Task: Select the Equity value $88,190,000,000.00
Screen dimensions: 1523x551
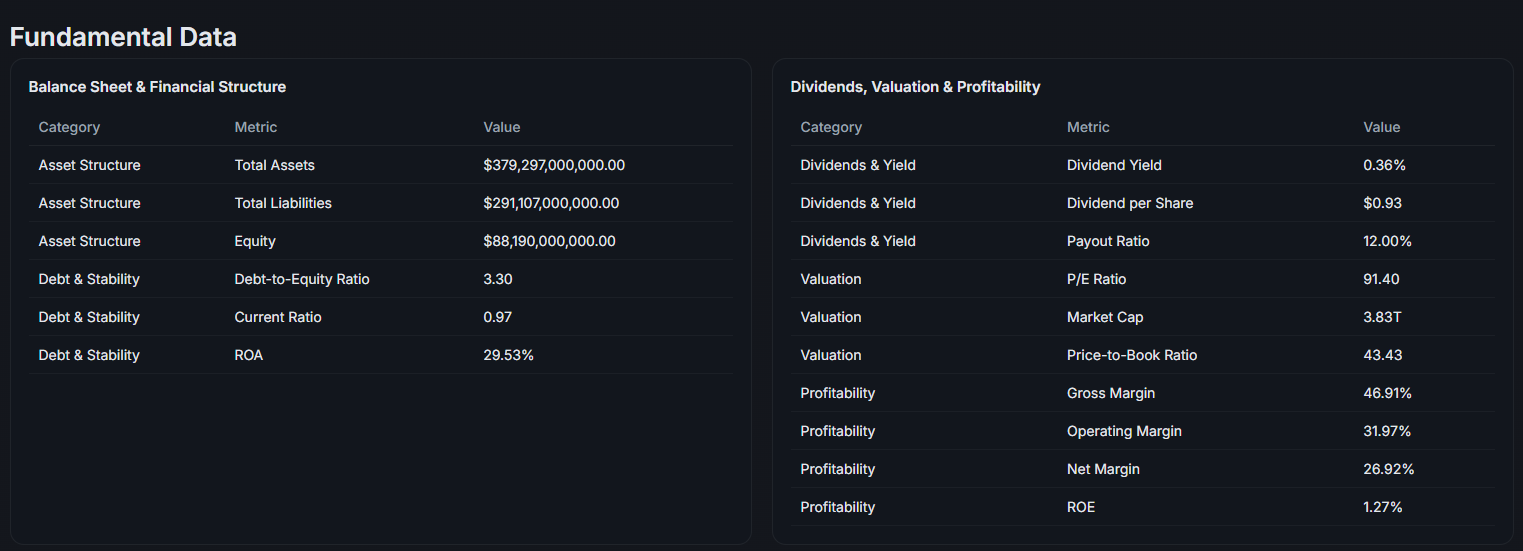Action: point(549,241)
